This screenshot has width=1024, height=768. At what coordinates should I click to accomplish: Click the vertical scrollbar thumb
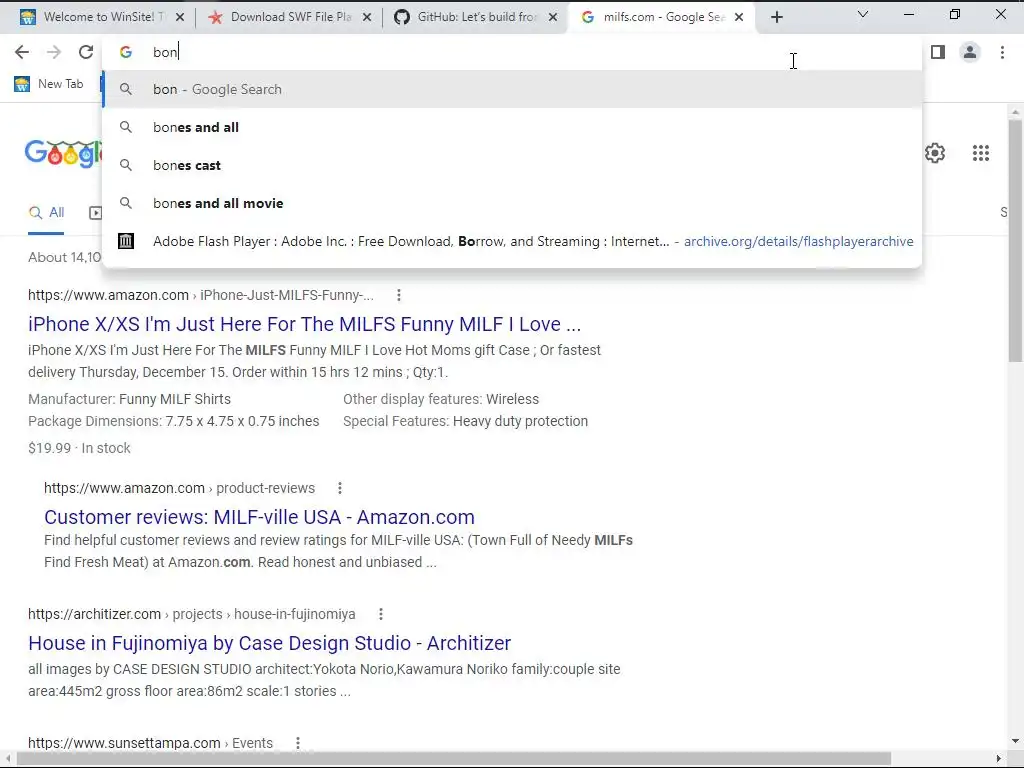tap(1015, 240)
